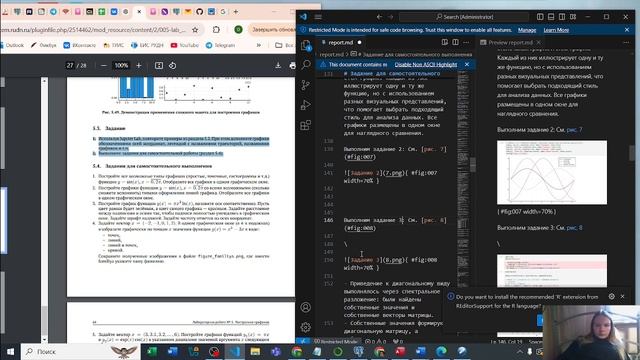Switch to the GitHub tab in Chrome
Screen dimensions: 640x360
tap(200, 12)
